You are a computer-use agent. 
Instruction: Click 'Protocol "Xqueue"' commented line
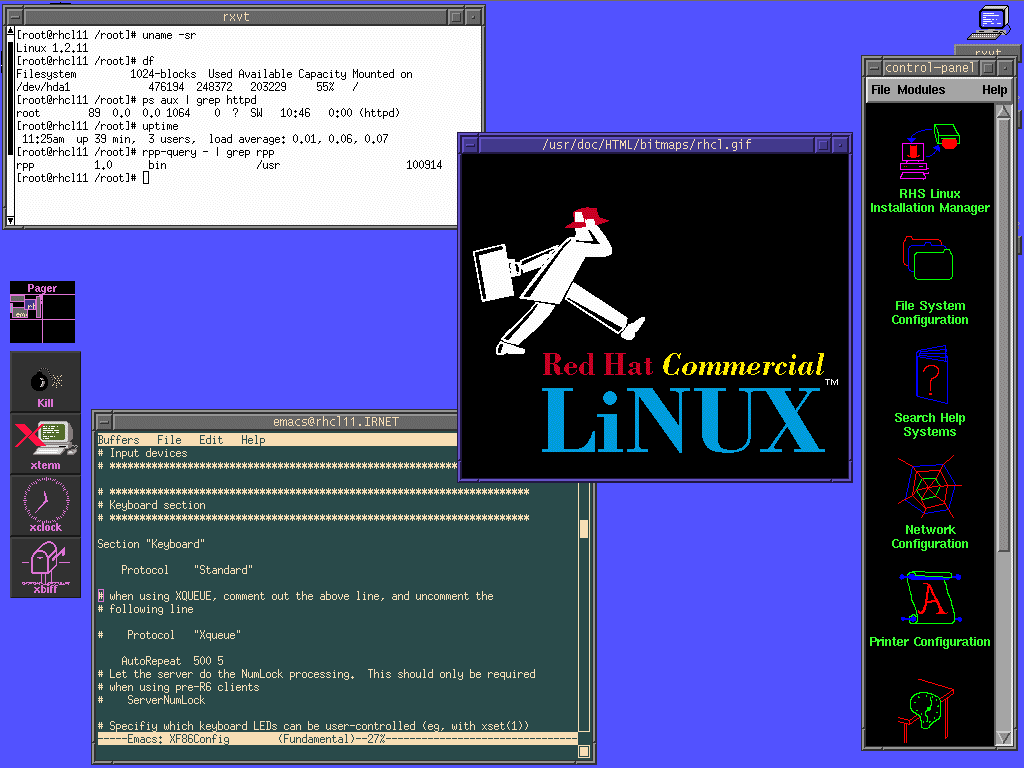coord(169,635)
